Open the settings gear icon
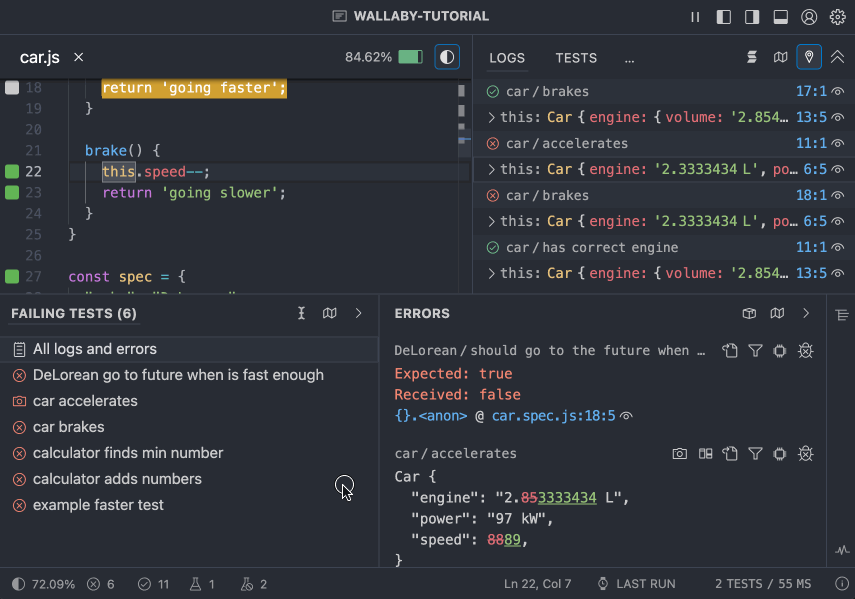855x599 pixels. pyautogui.click(x=838, y=17)
